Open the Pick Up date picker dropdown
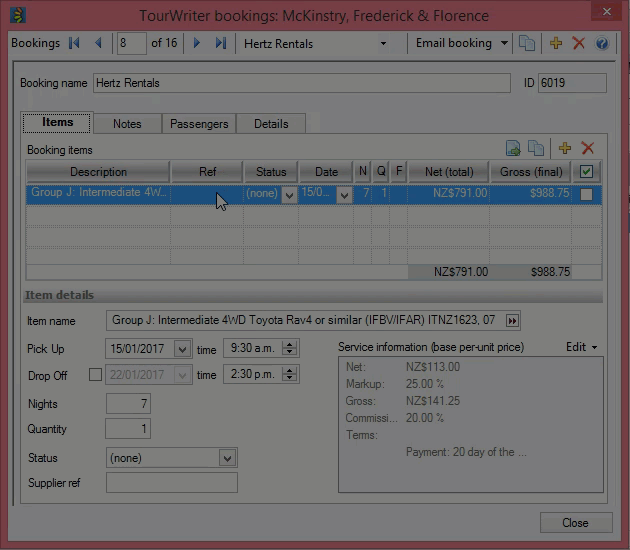Viewport: 630px width, 550px height. click(181, 349)
